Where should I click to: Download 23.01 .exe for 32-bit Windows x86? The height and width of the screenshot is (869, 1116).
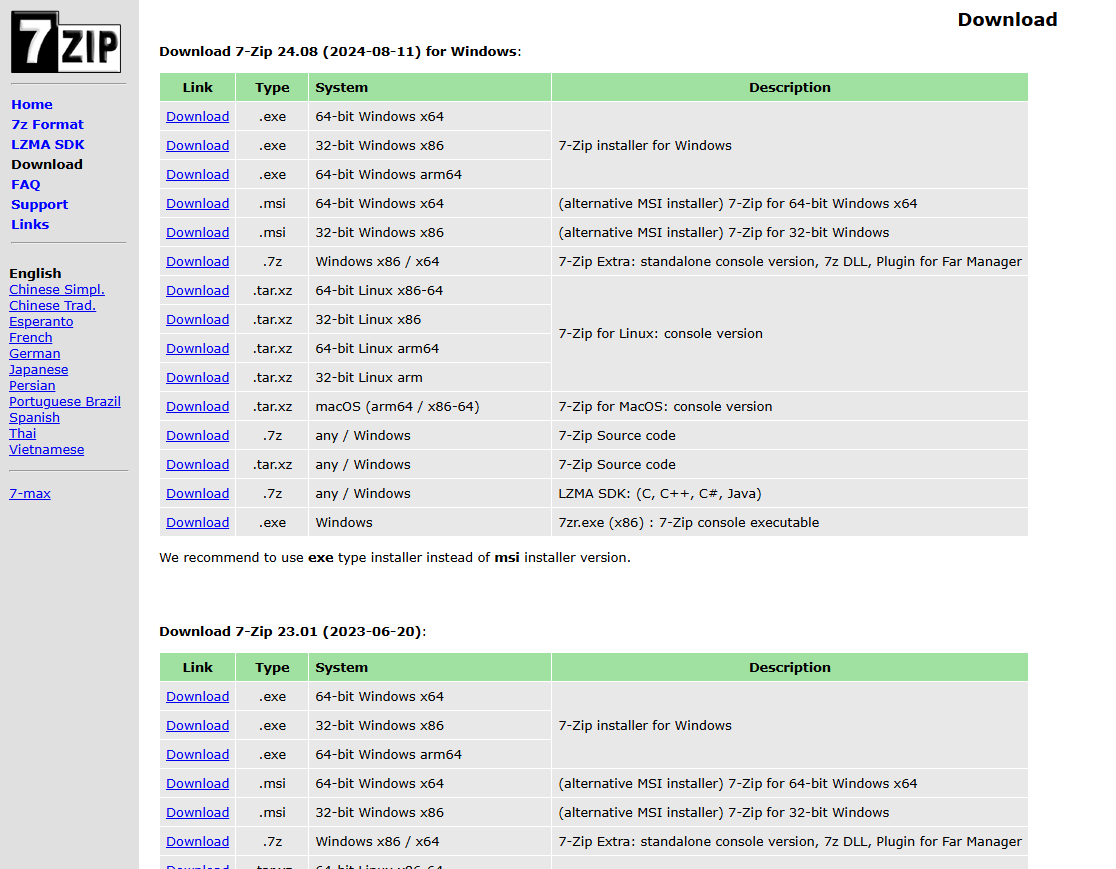click(197, 726)
